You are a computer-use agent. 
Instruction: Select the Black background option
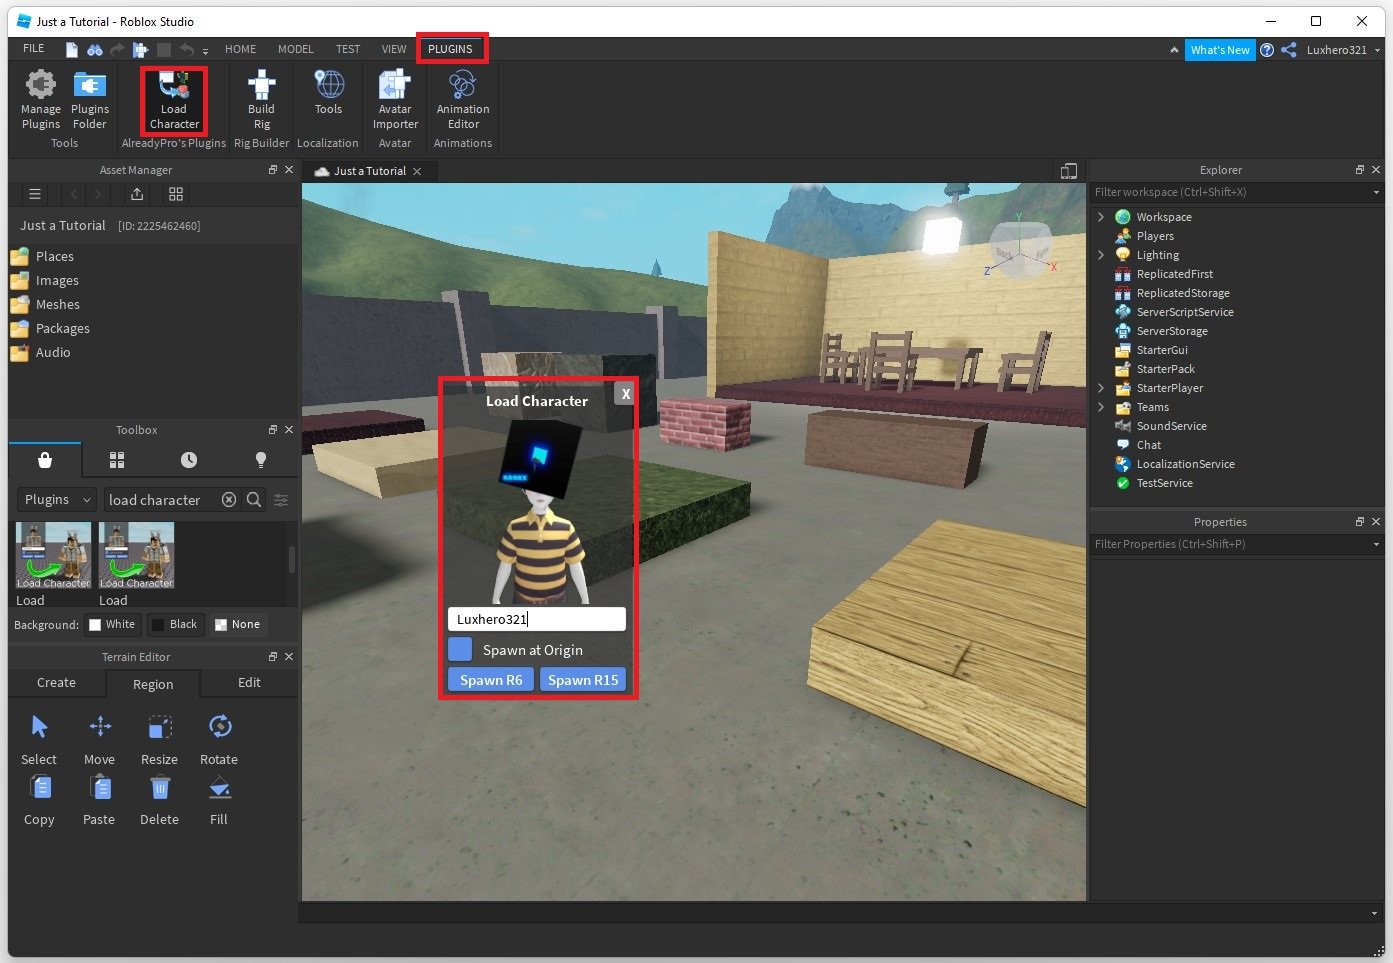pos(174,624)
